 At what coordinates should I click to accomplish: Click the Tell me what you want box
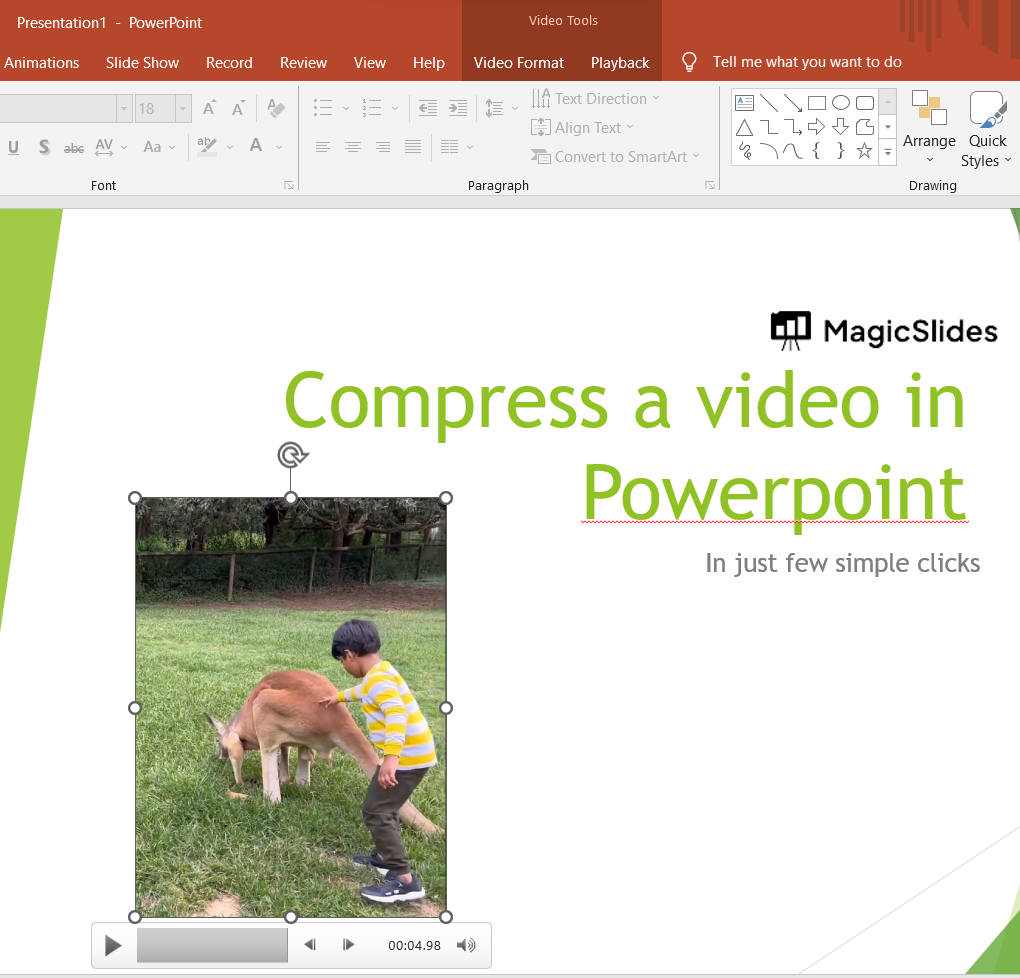point(806,62)
